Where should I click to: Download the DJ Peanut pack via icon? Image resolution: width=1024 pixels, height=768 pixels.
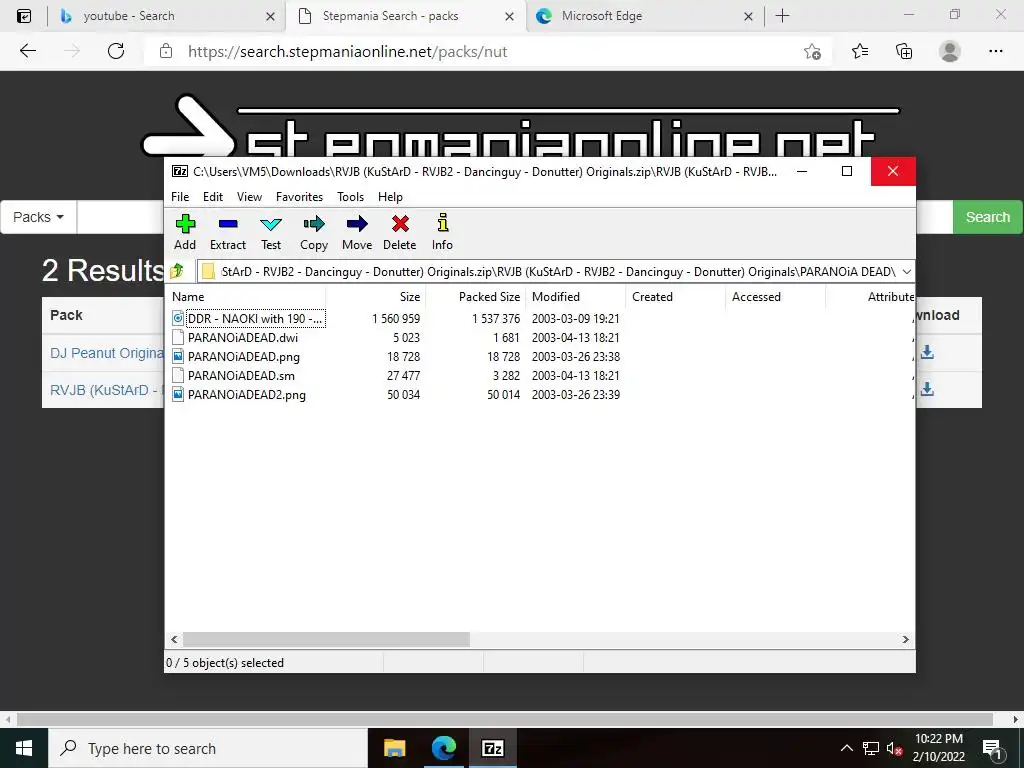[927, 353]
